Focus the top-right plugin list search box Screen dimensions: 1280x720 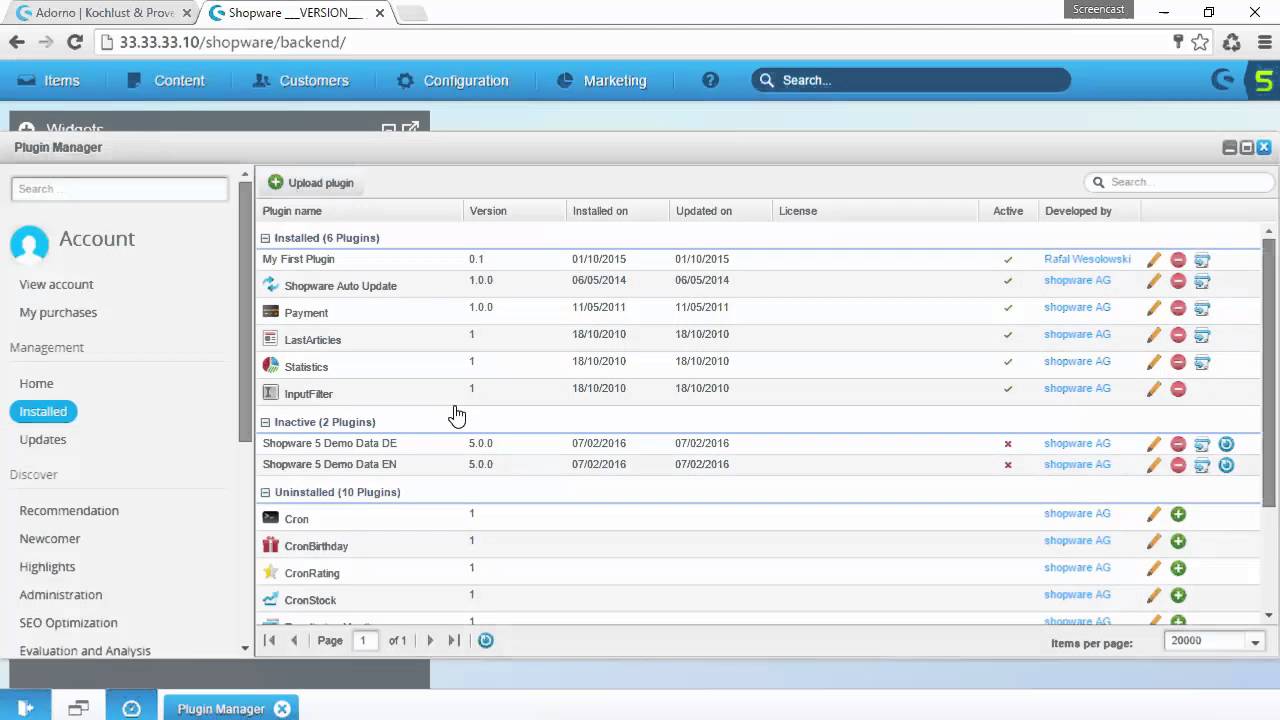(x=1180, y=182)
